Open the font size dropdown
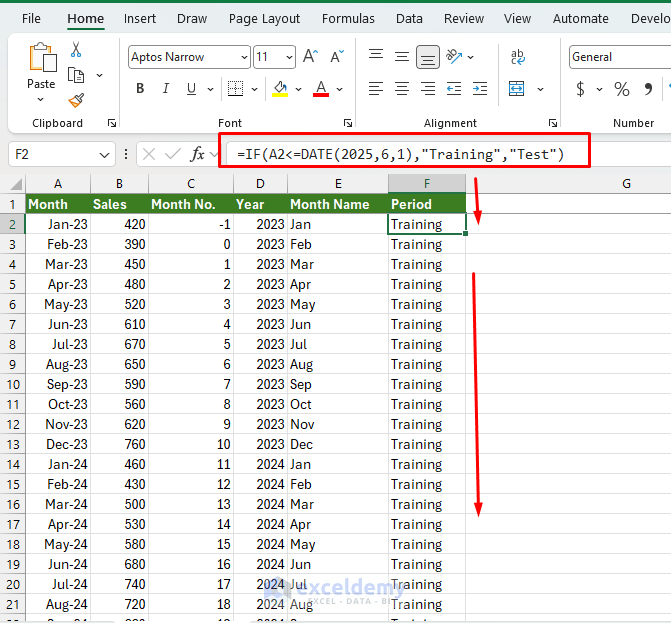This screenshot has height=623, width=671. click(289, 57)
